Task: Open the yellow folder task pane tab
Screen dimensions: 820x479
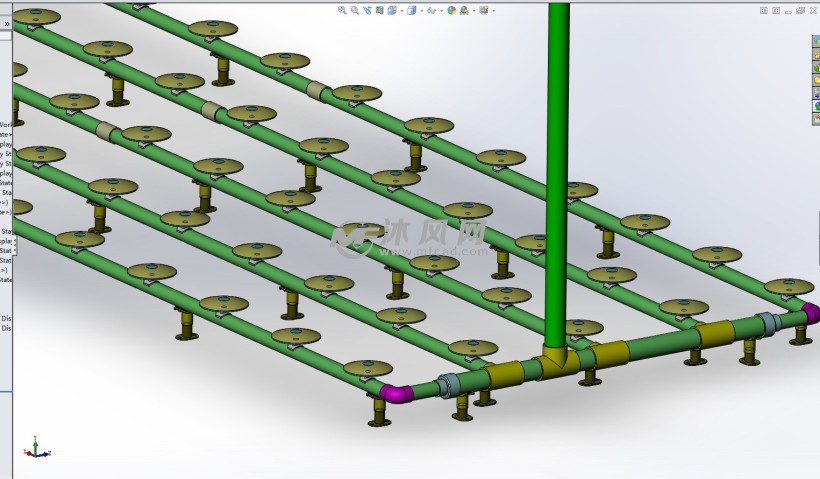Action: tap(816, 80)
